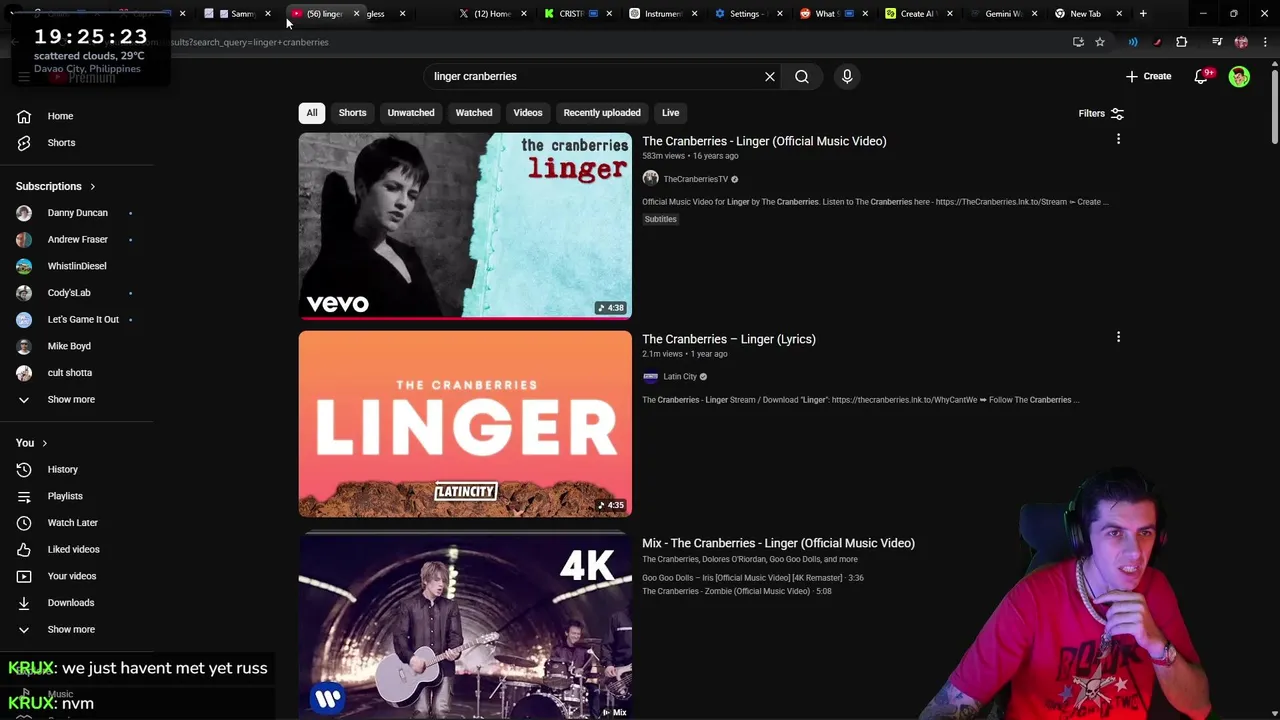
Task: Open TheCranberriesTV channel link
Action: 695,179
